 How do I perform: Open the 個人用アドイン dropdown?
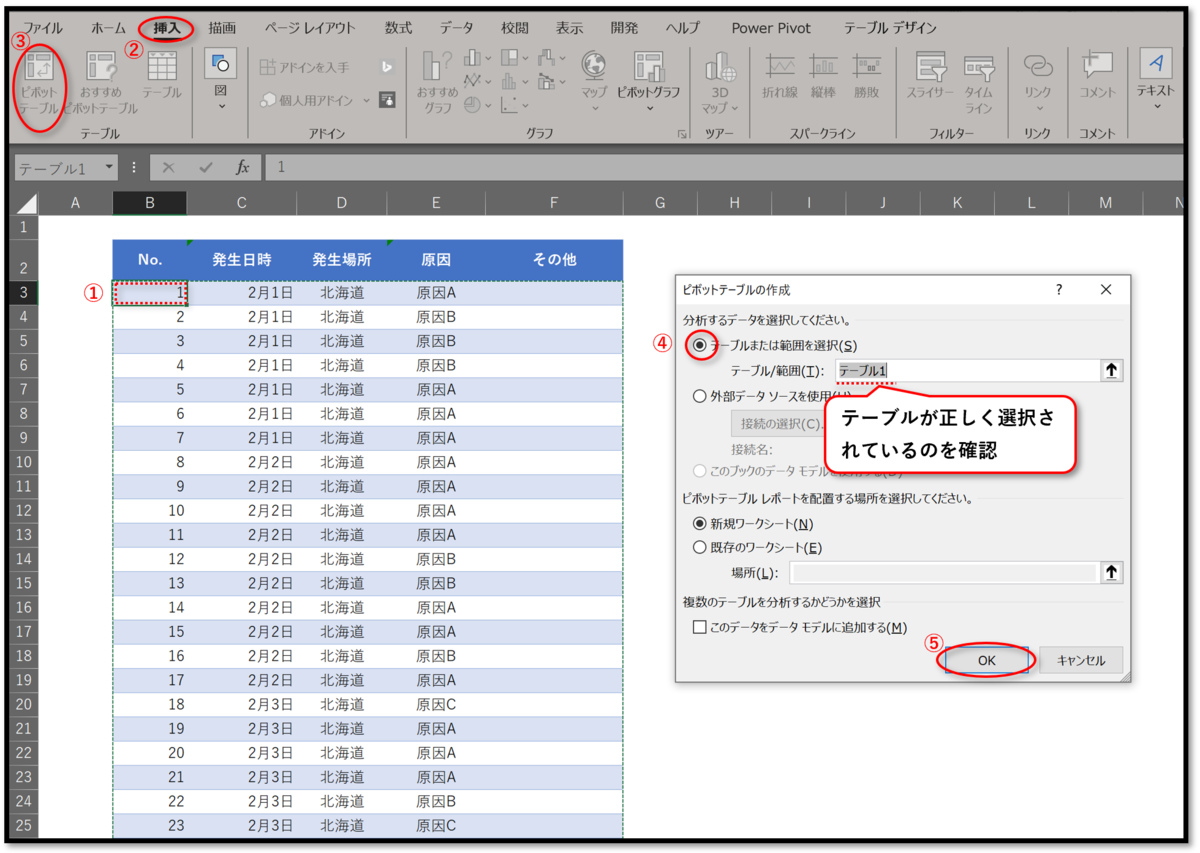point(366,100)
